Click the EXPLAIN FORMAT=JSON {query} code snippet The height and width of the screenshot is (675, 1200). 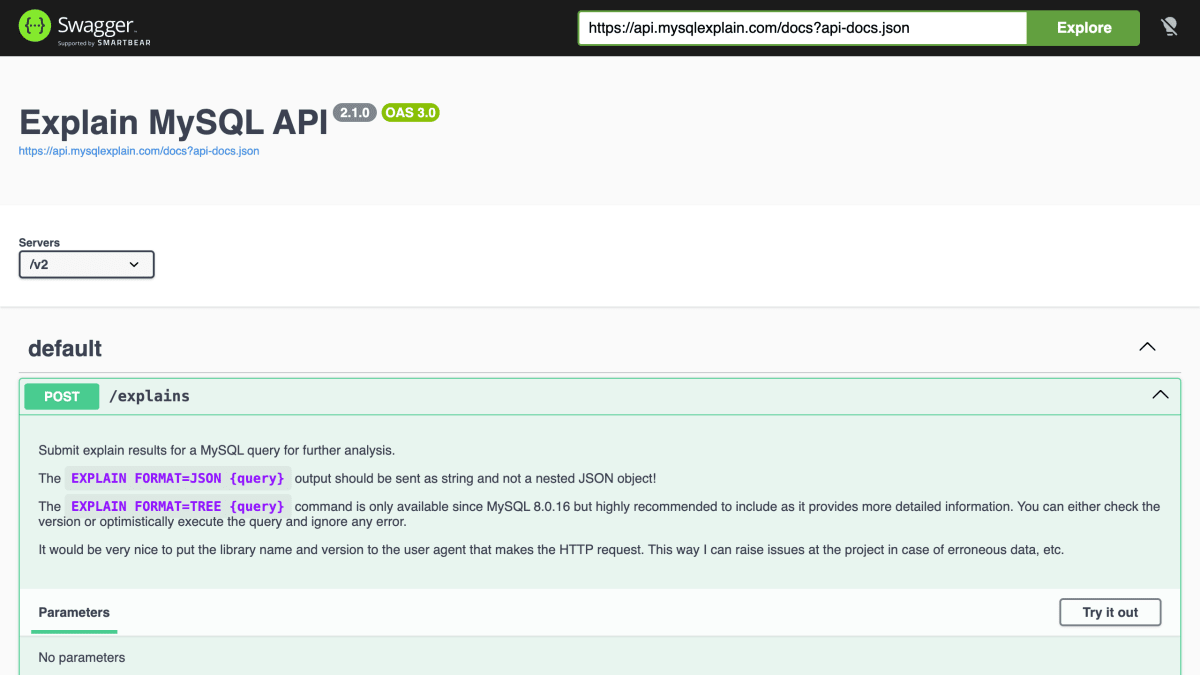tap(178, 478)
